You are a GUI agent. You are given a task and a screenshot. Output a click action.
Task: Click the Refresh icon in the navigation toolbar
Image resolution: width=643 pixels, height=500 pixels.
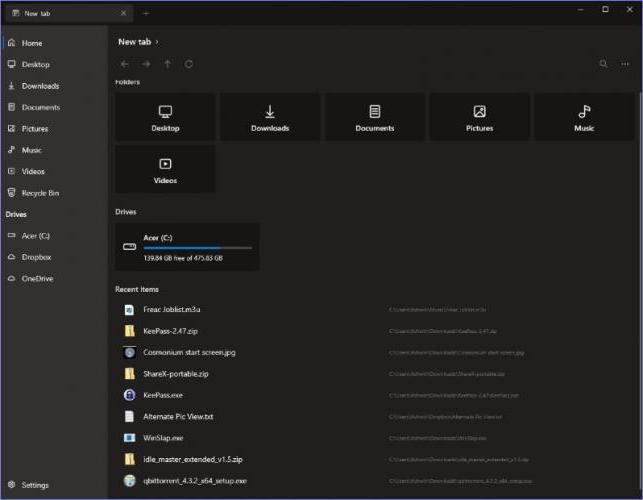(189, 64)
